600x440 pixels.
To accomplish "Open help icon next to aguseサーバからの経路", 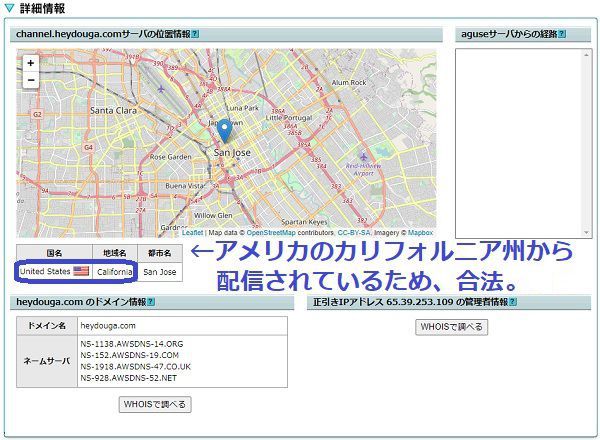I will click(x=561, y=34).
